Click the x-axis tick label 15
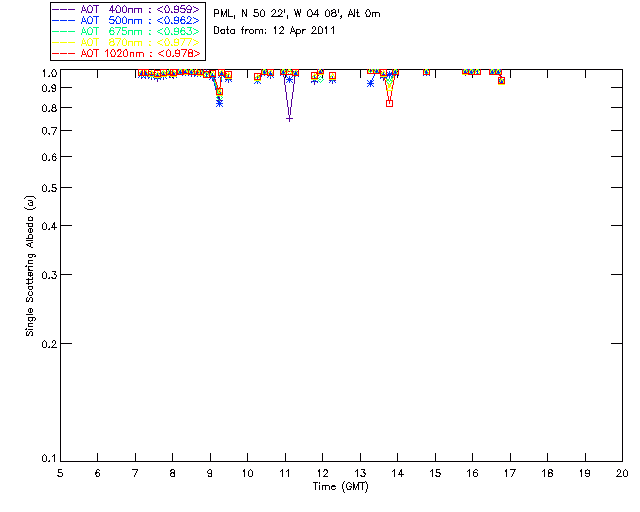This screenshot has height=512, width=640. [x=435, y=473]
